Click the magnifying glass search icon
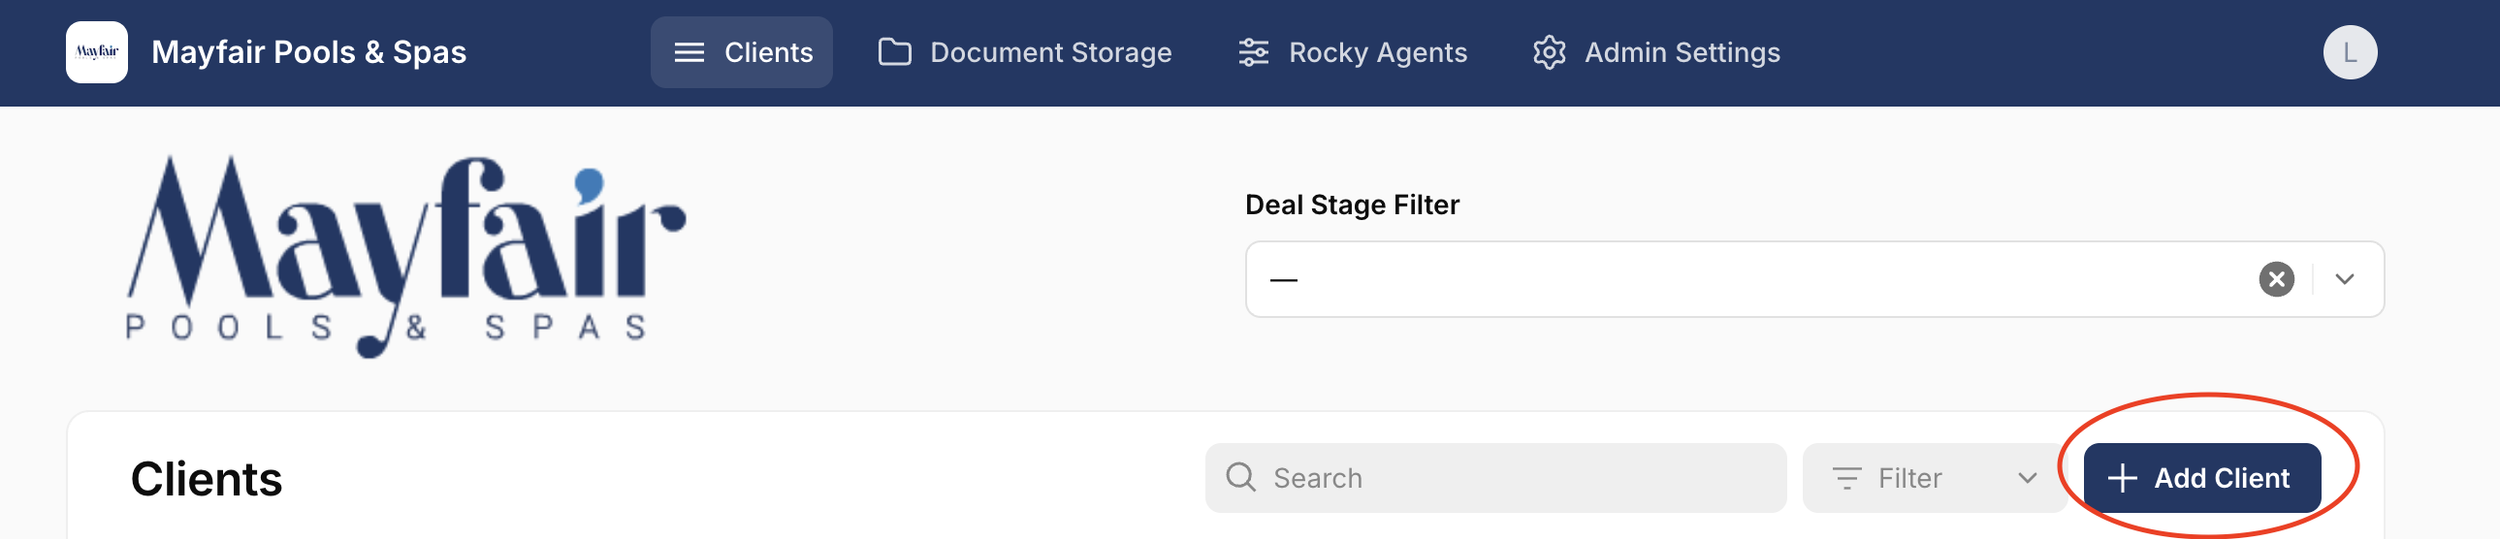The image size is (2500, 539). coord(1240,477)
